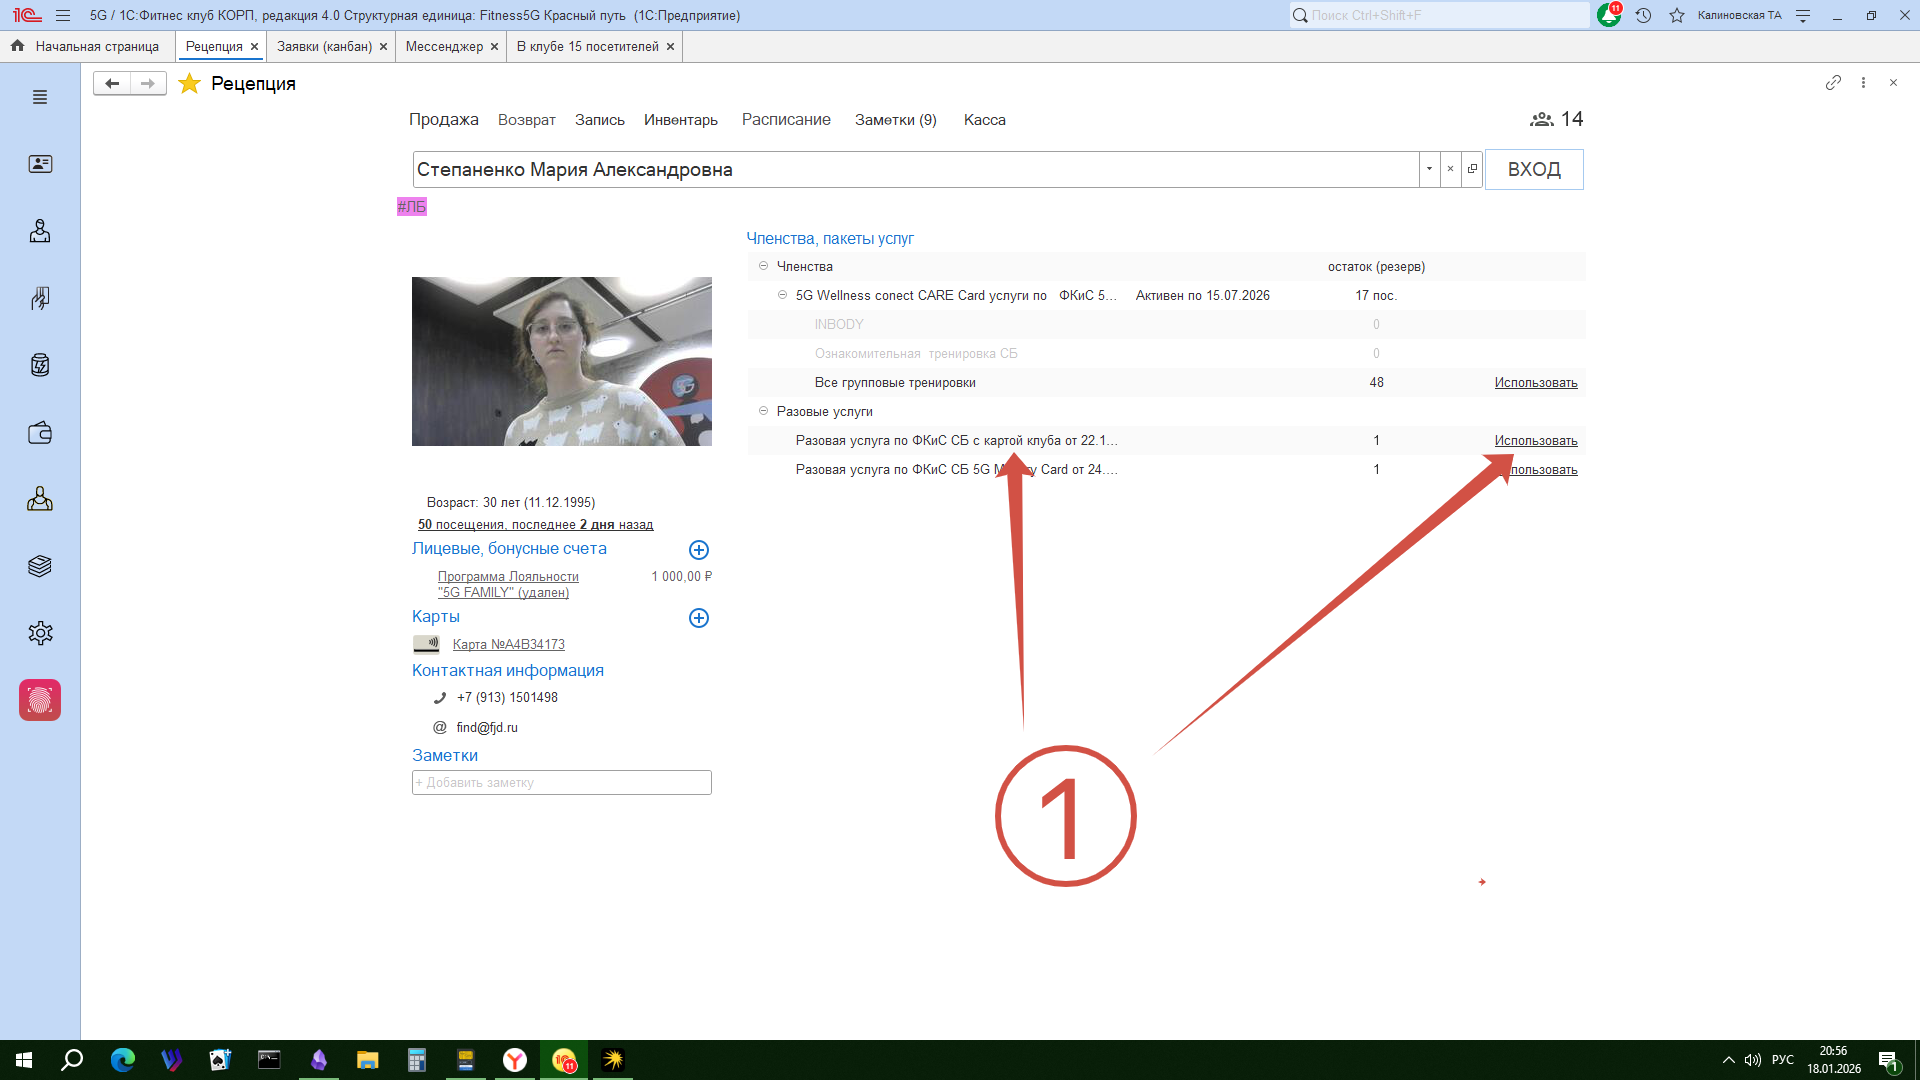
Task: Click the notifications bell icon
Action: [1608, 16]
